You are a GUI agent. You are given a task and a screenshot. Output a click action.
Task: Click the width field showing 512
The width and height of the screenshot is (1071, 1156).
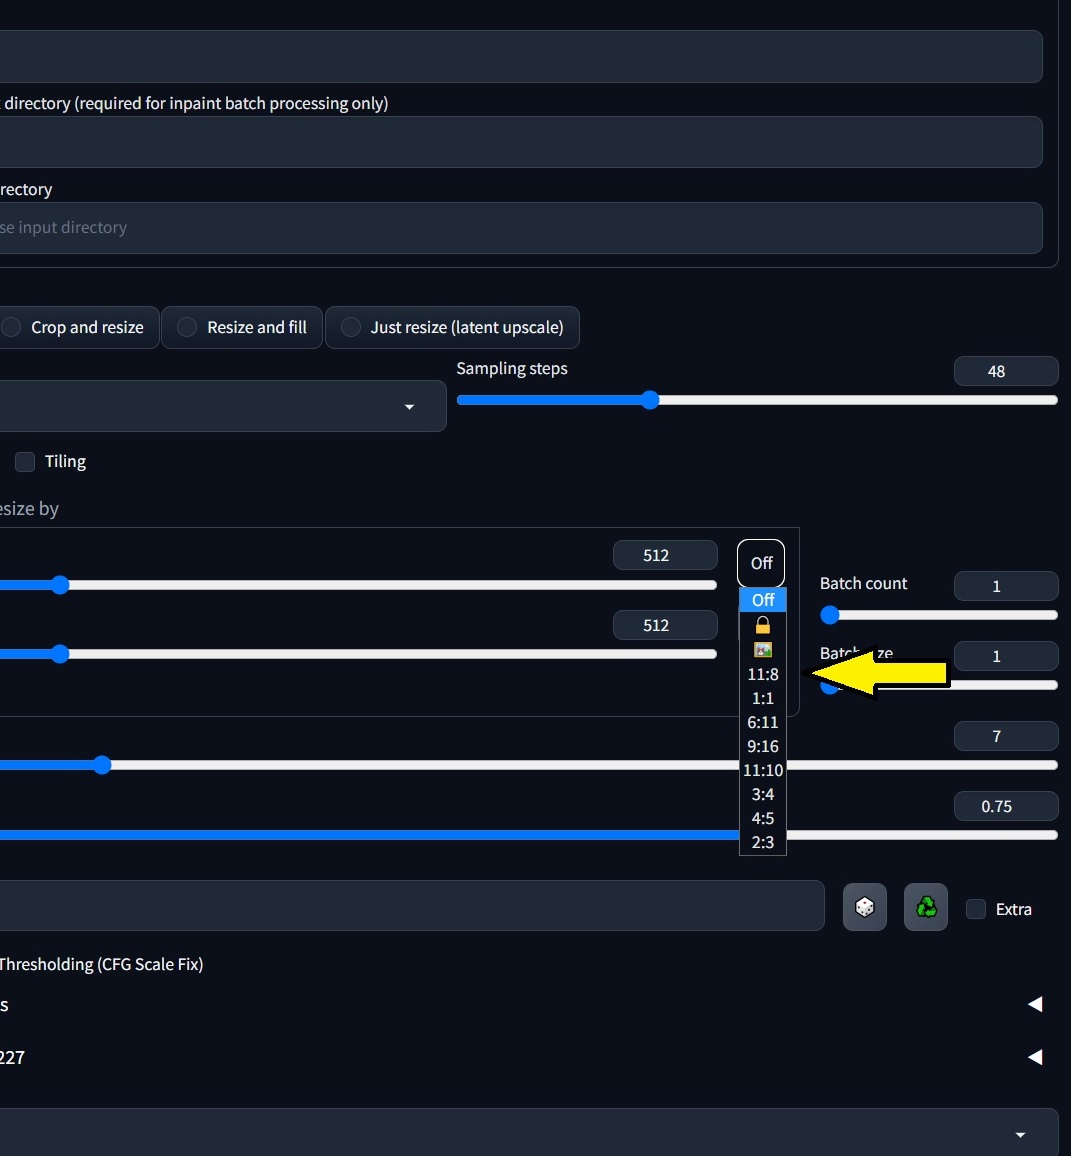[665, 555]
